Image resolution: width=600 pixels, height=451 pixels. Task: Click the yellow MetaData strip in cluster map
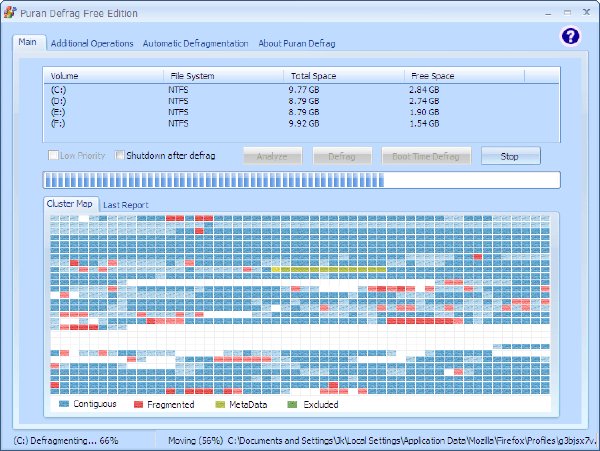[x=329, y=269]
